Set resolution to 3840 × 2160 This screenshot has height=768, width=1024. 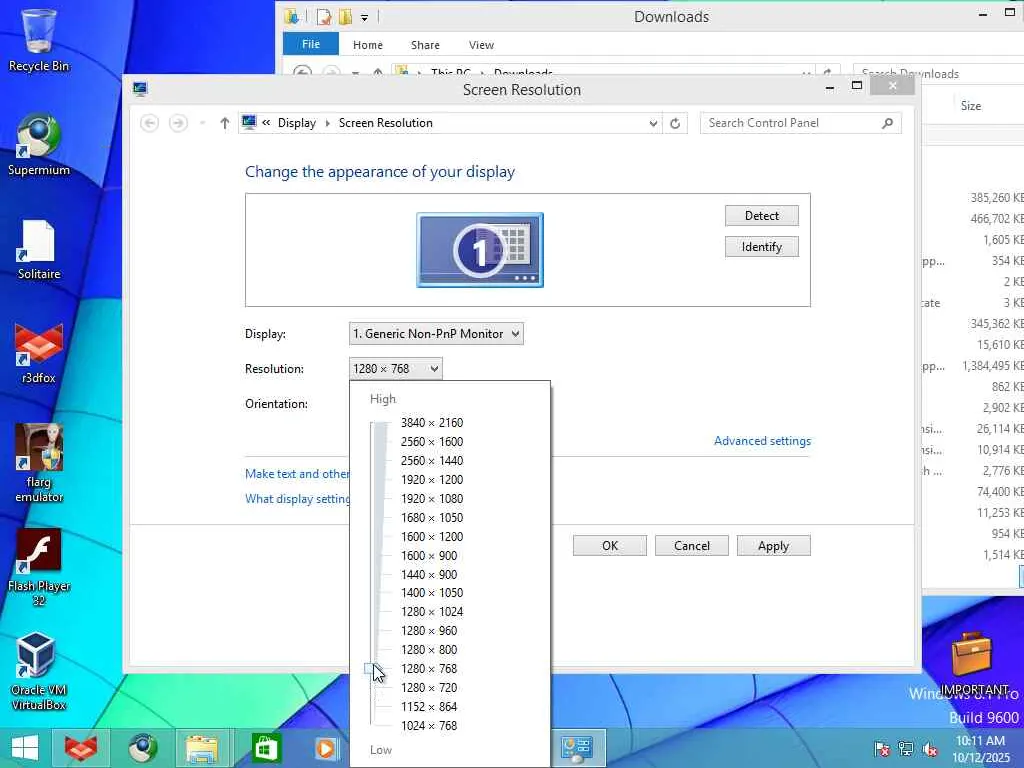[x=432, y=423]
